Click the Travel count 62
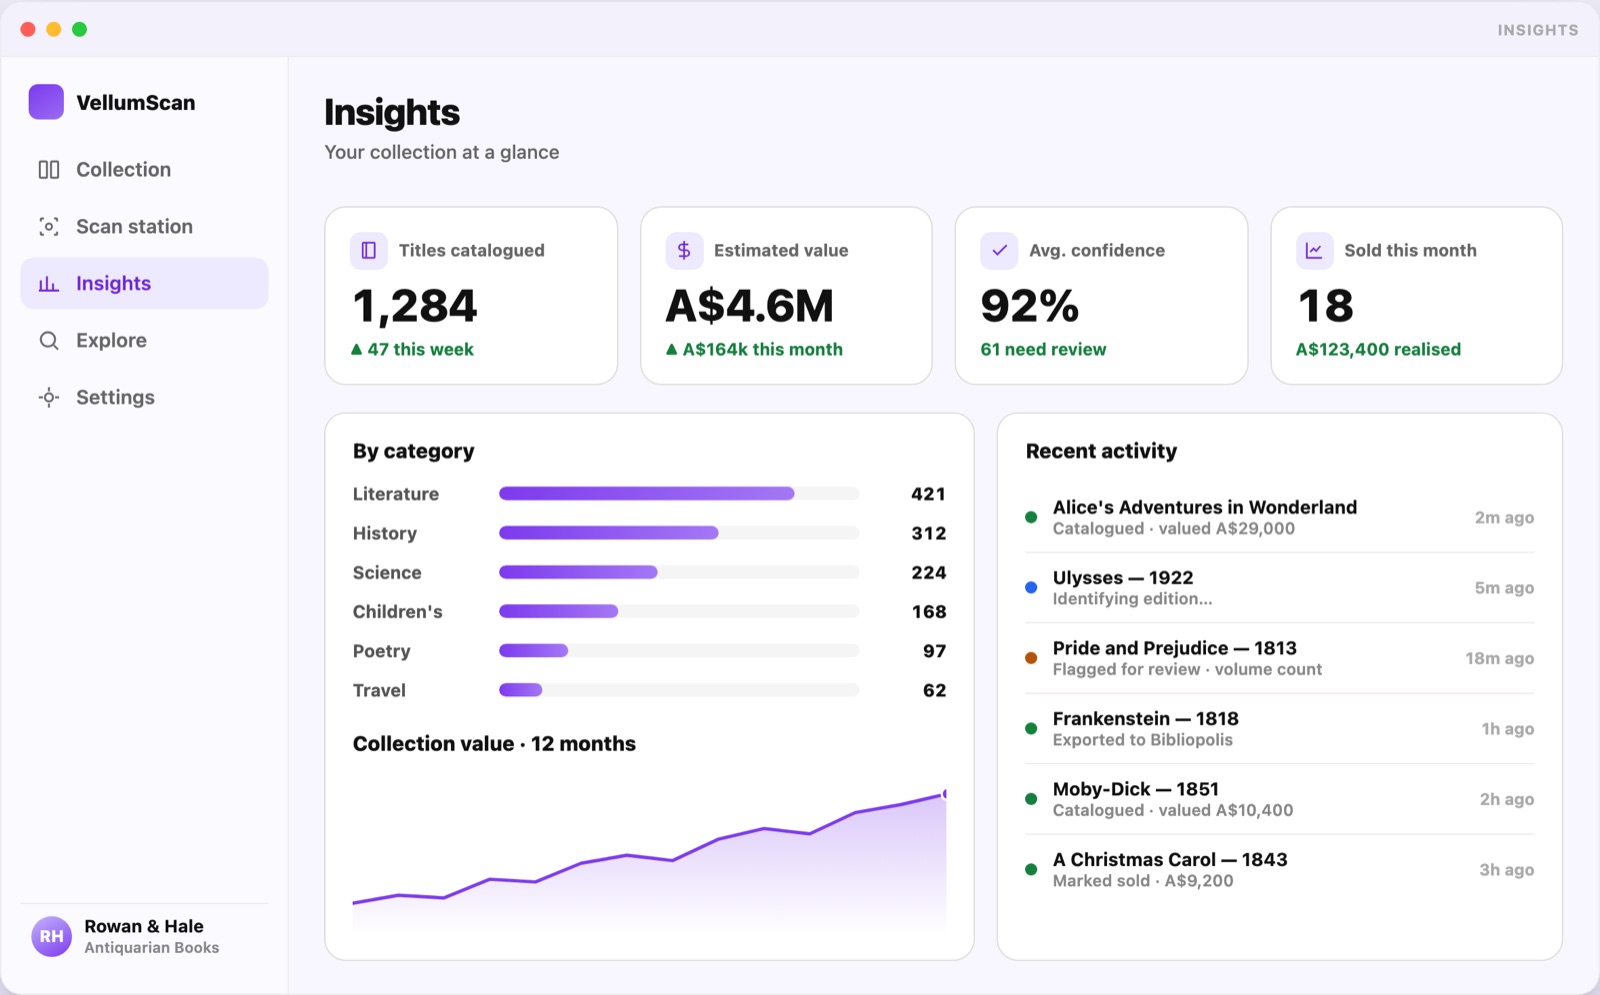The height and width of the screenshot is (995, 1600). [934, 690]
